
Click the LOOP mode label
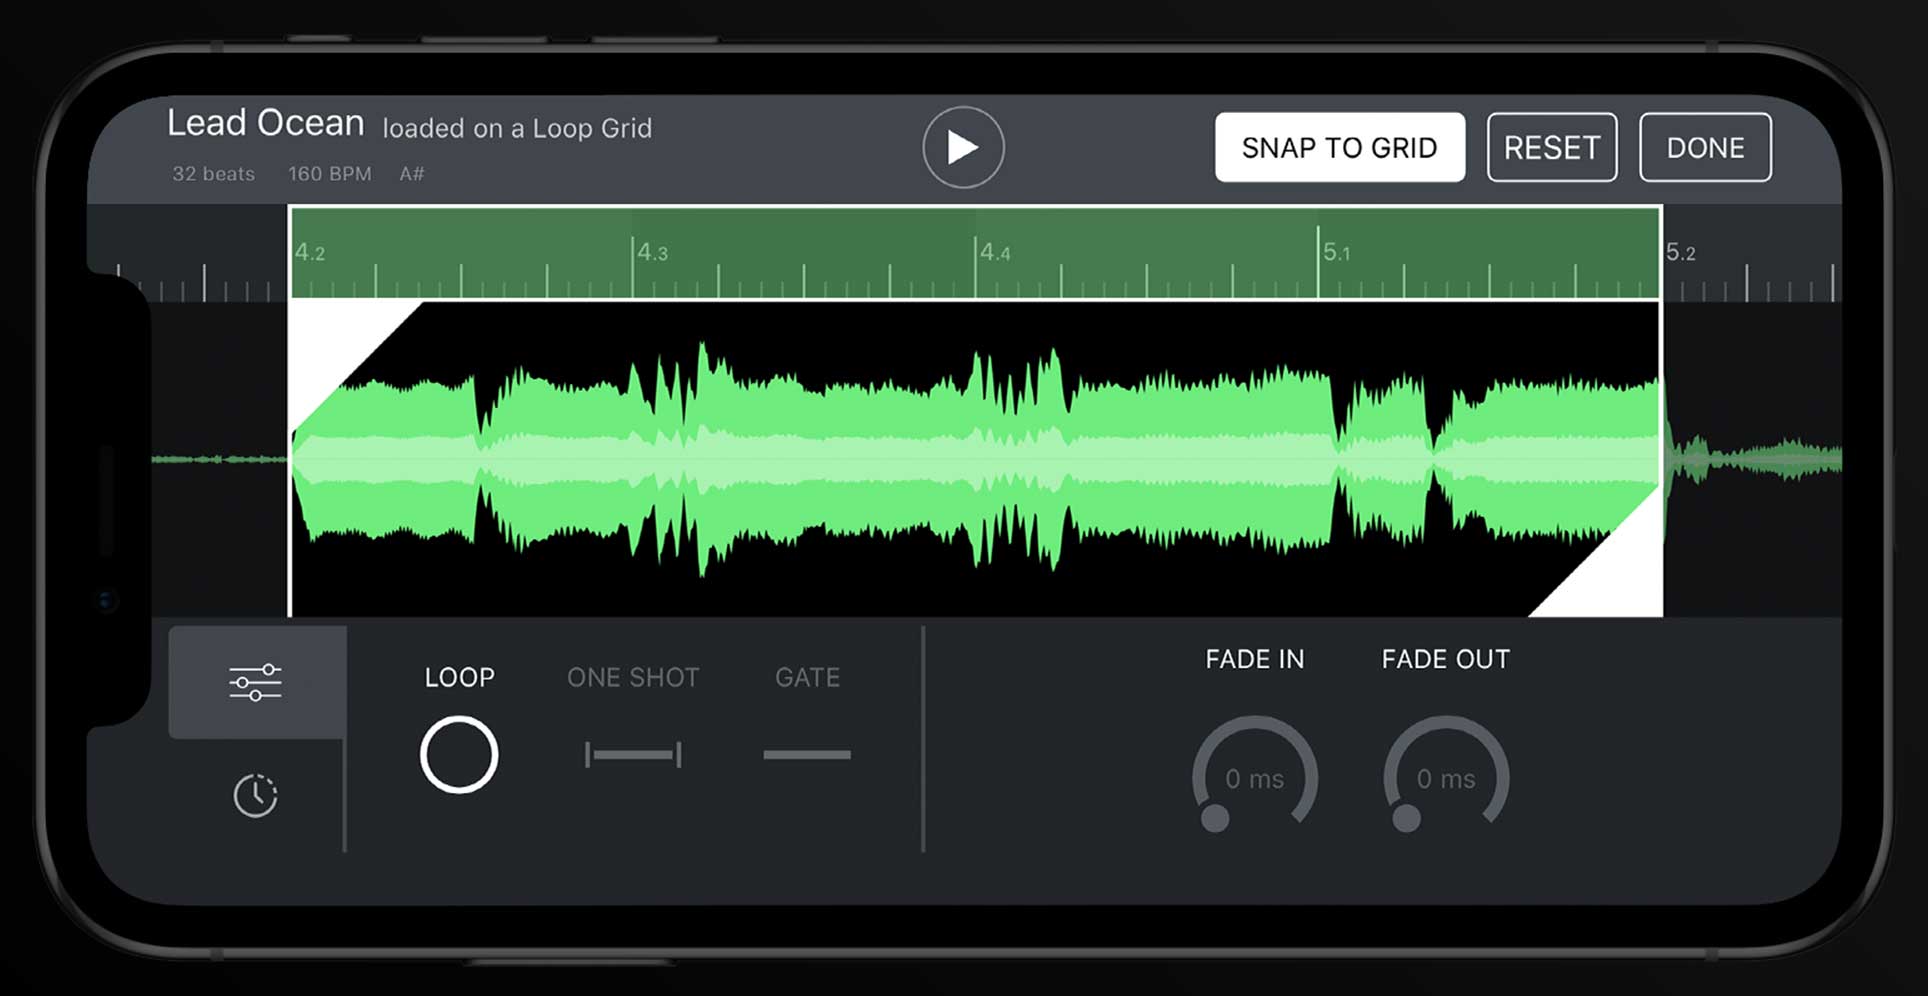pyautogui.click(x=460, y=678)
